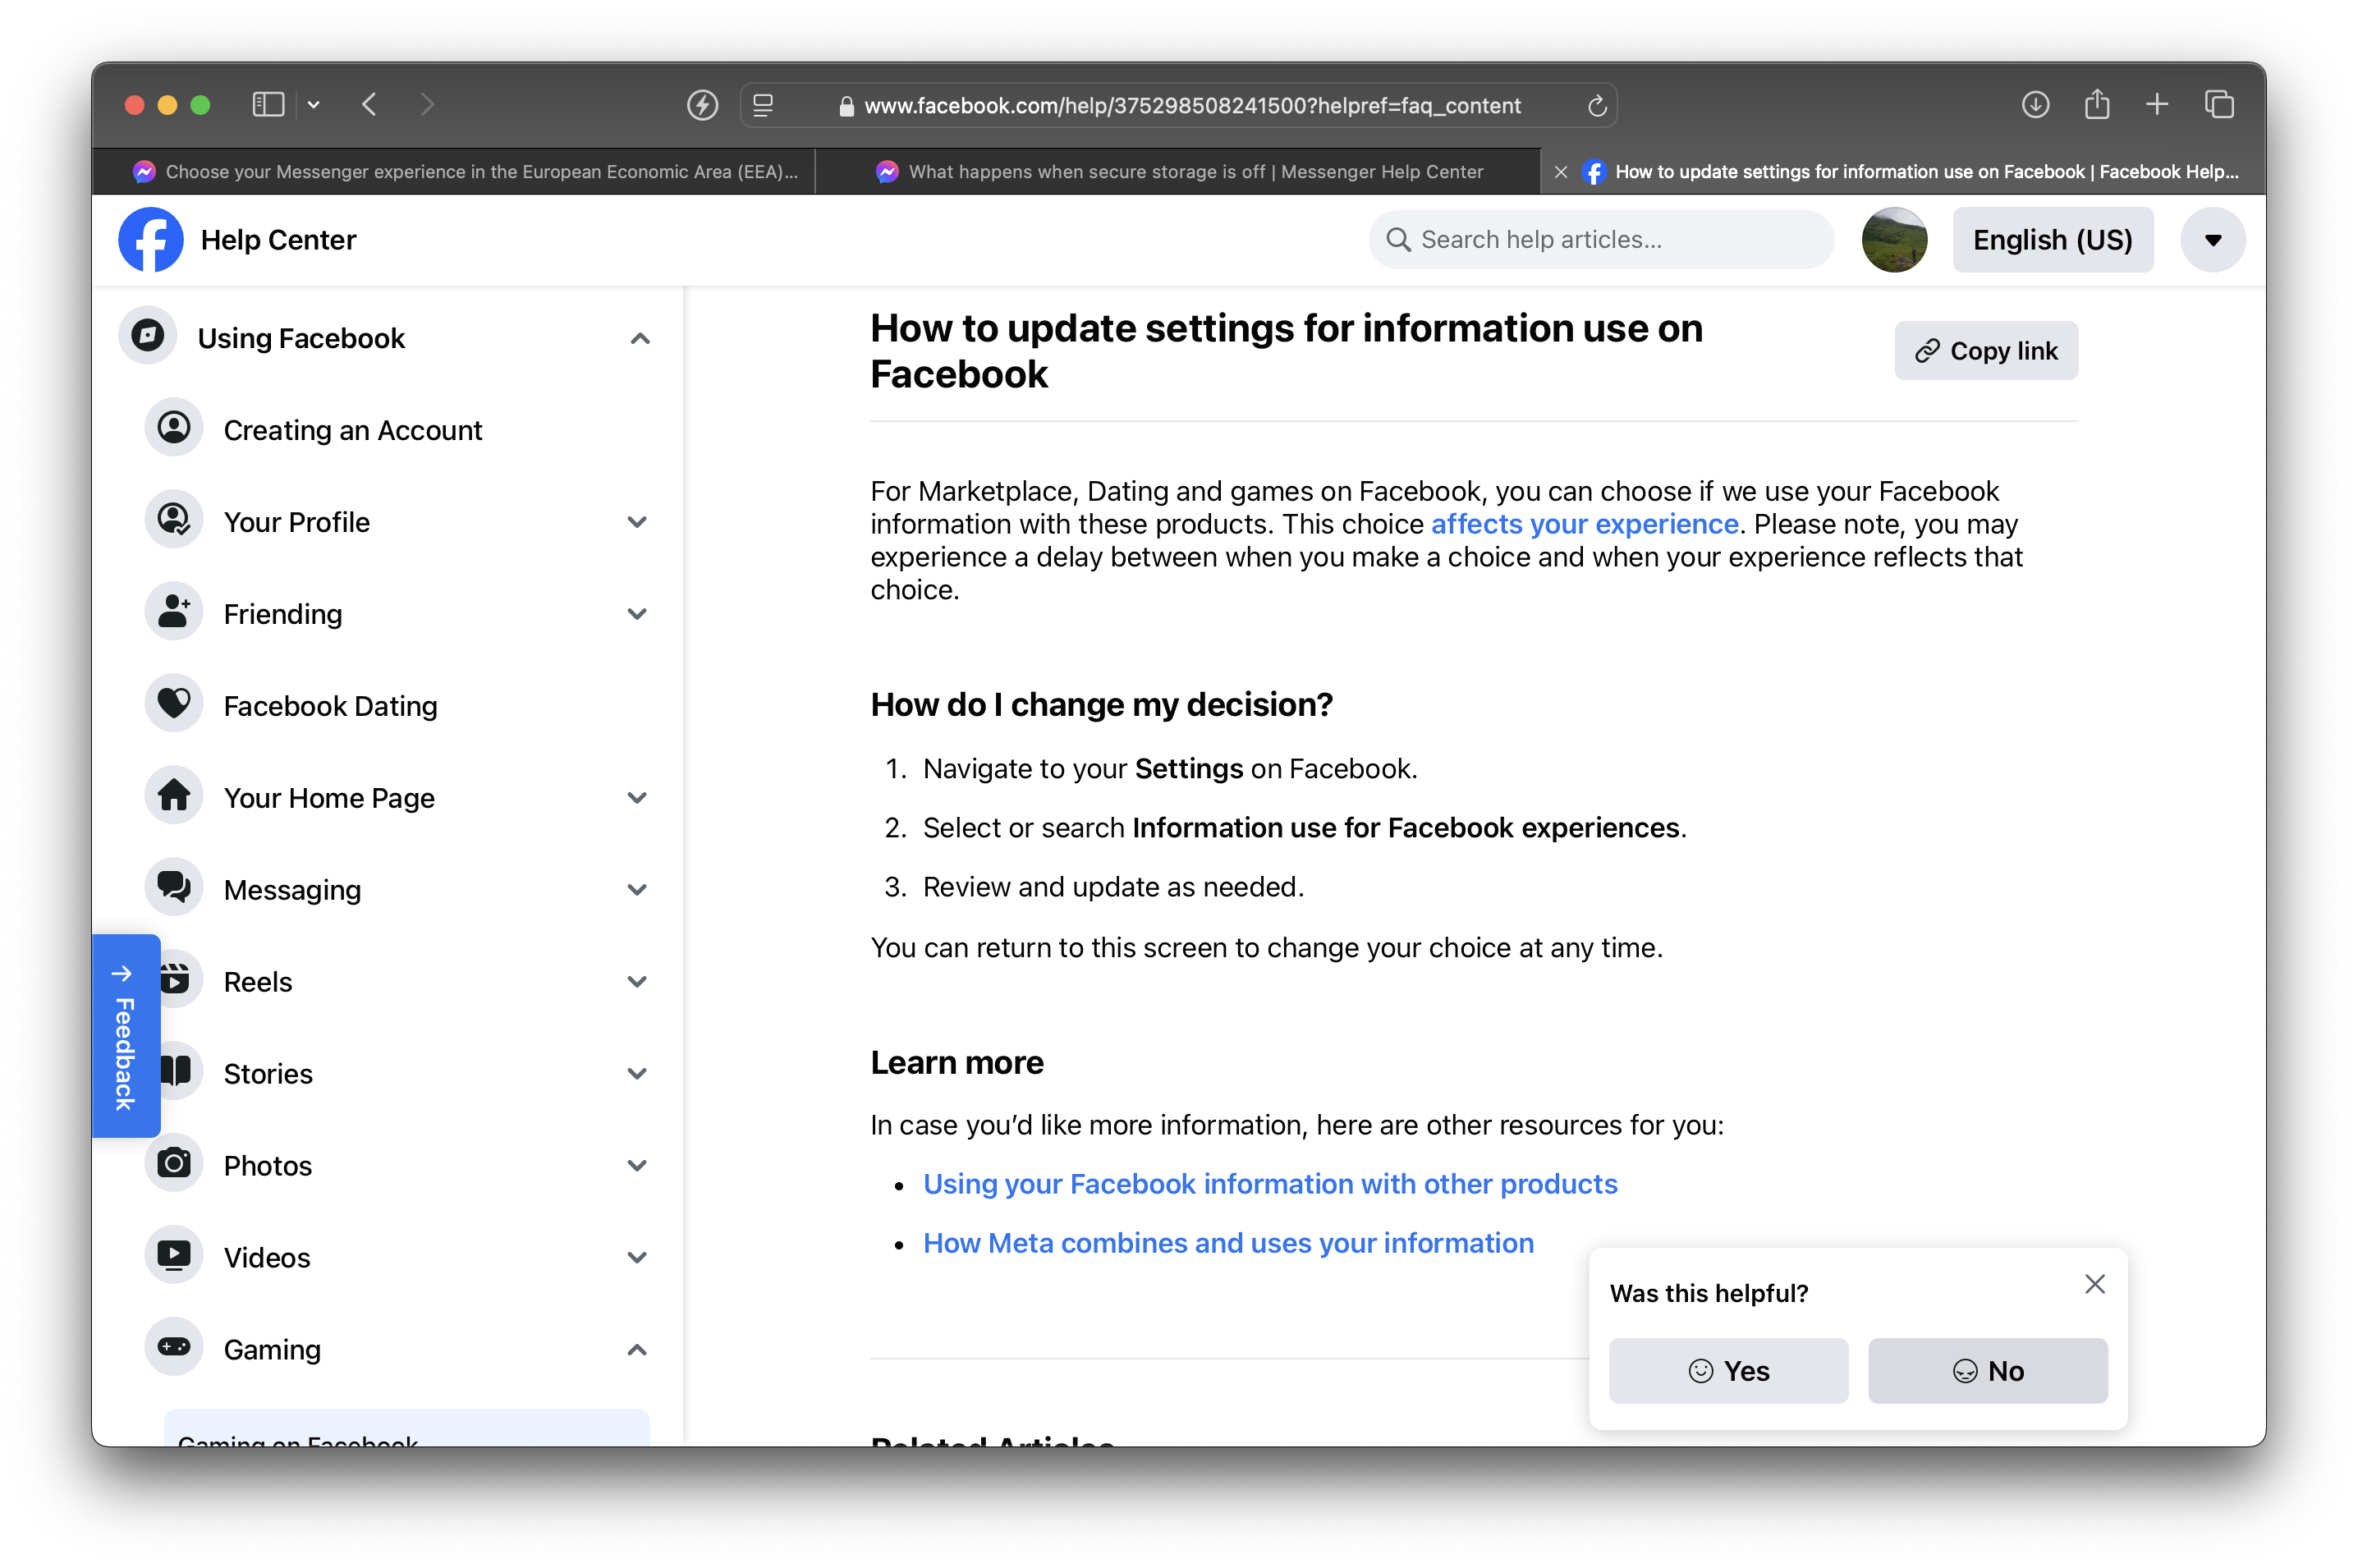Expand the Photos chevron
The width and height of the screenshot is (2358, 1568).
point(637,1166)
